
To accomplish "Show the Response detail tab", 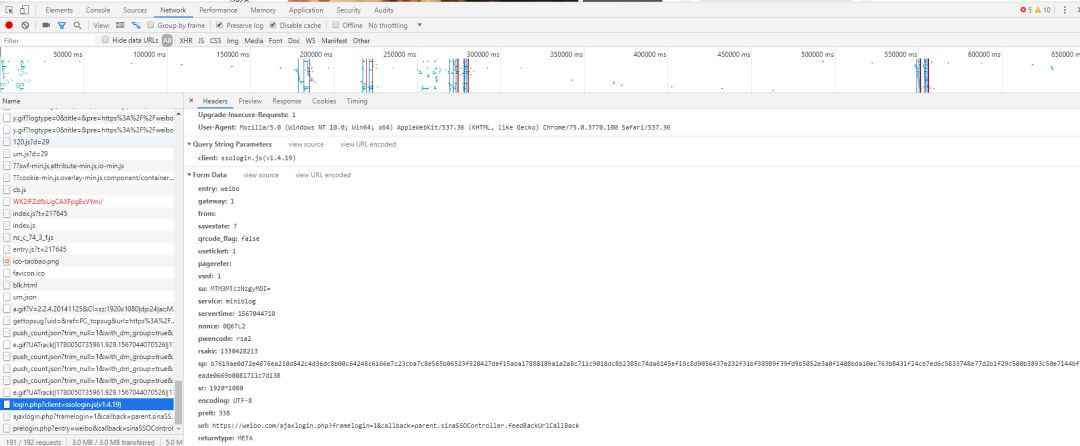I will [287, 101].
